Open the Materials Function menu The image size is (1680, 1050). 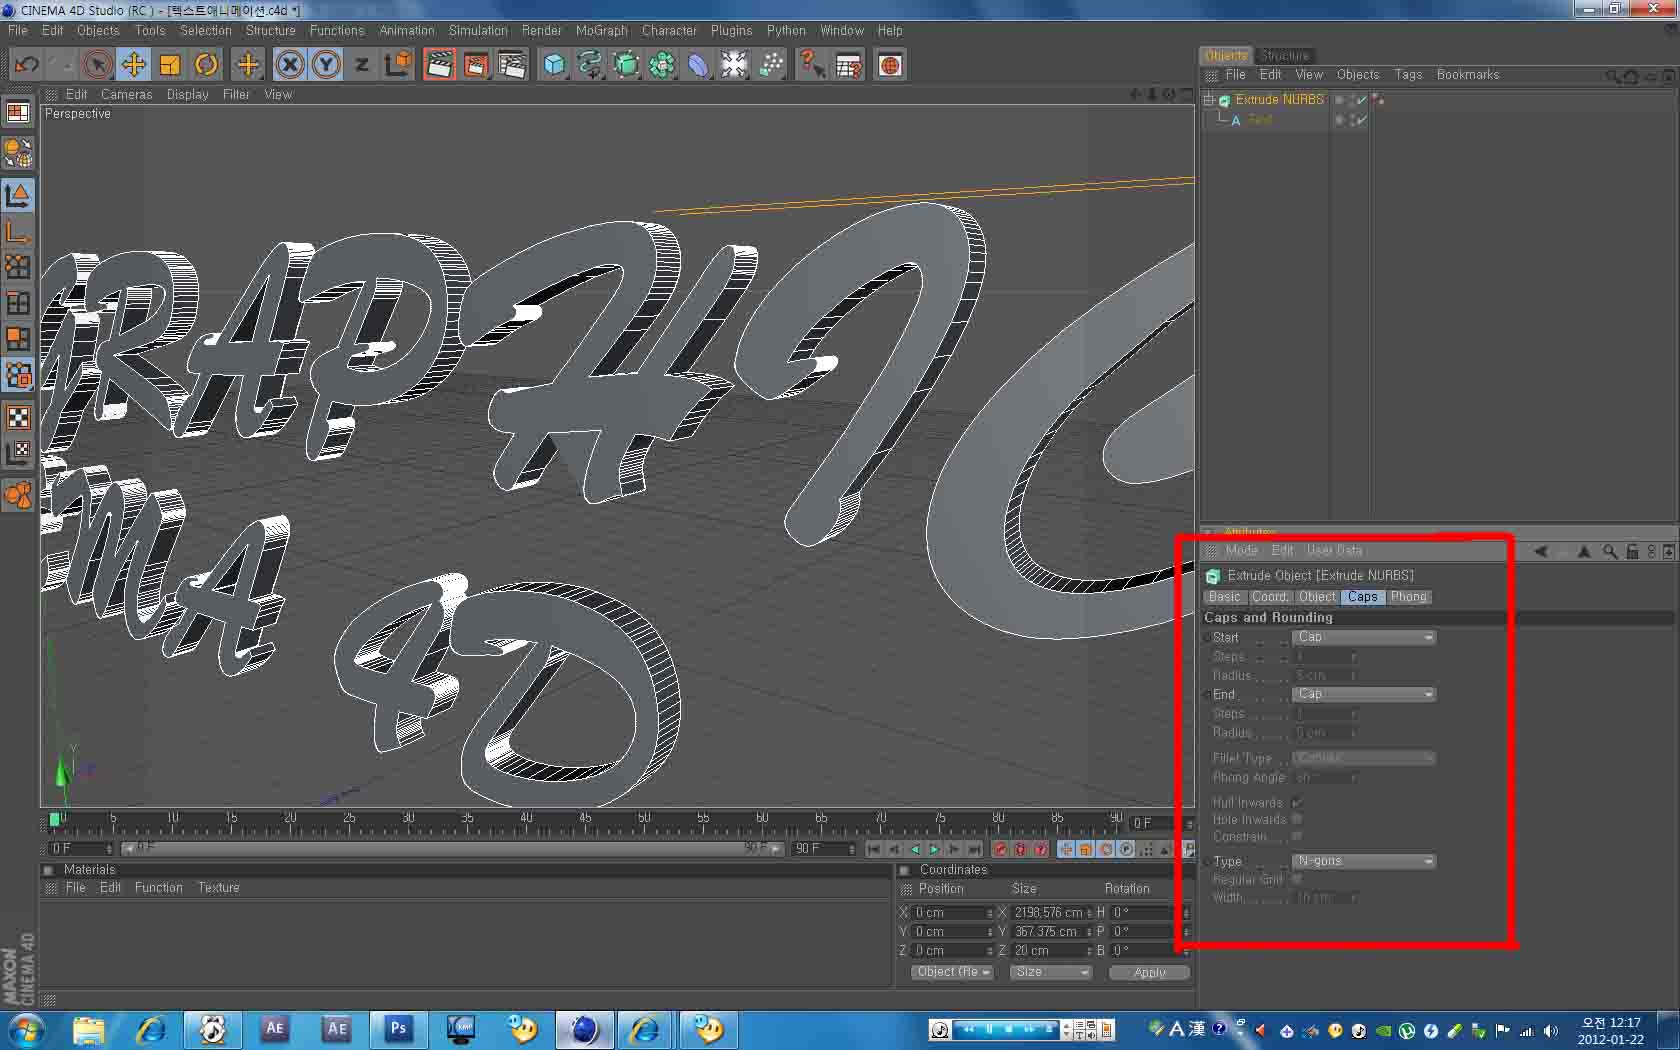[x=159, y=888]
